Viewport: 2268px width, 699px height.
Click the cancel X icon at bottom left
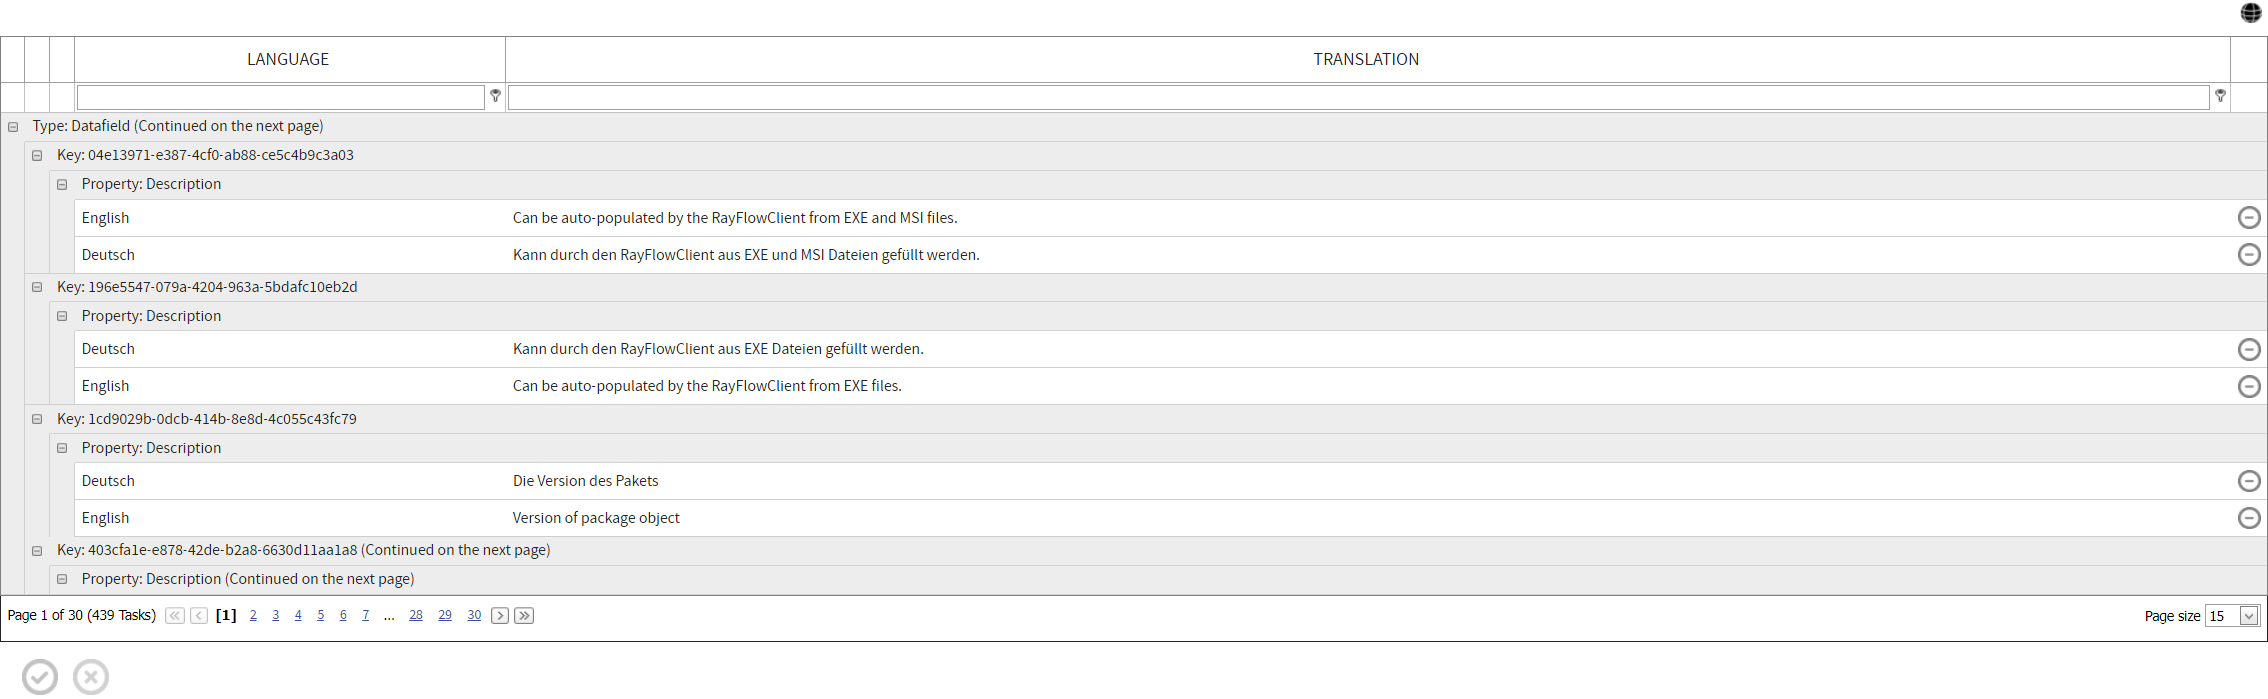point(90,677)
